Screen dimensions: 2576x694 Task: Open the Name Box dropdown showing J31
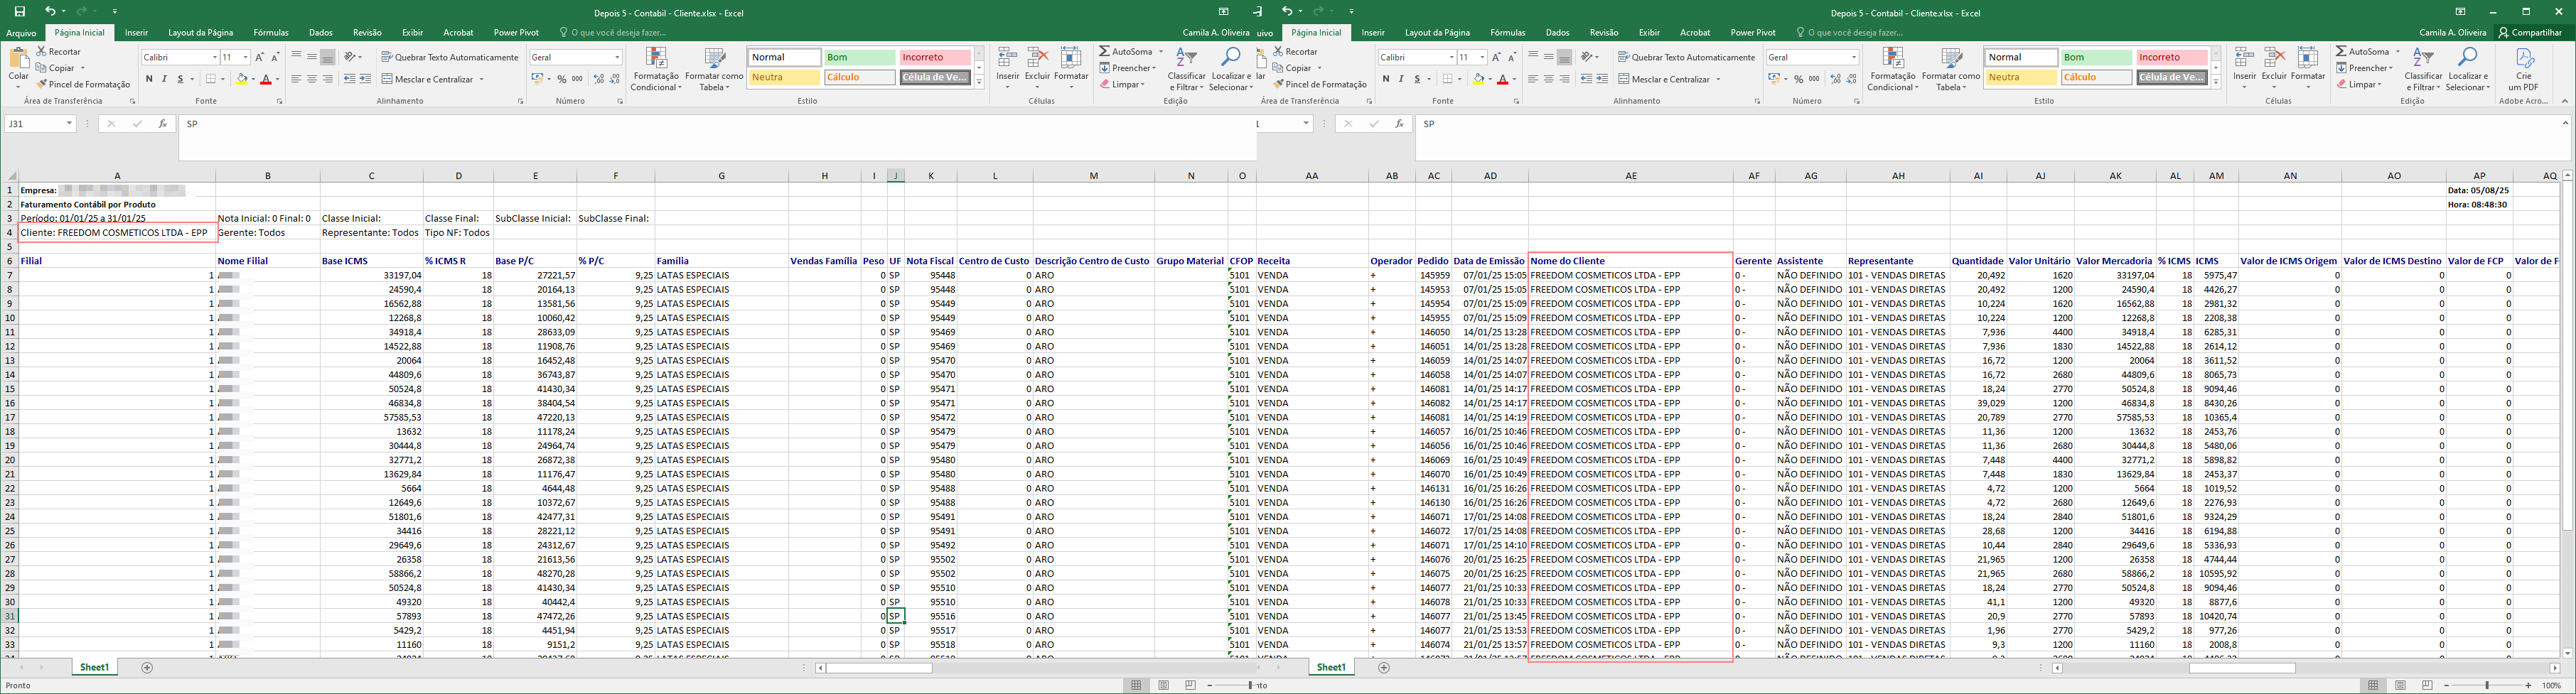coord(69,124)
